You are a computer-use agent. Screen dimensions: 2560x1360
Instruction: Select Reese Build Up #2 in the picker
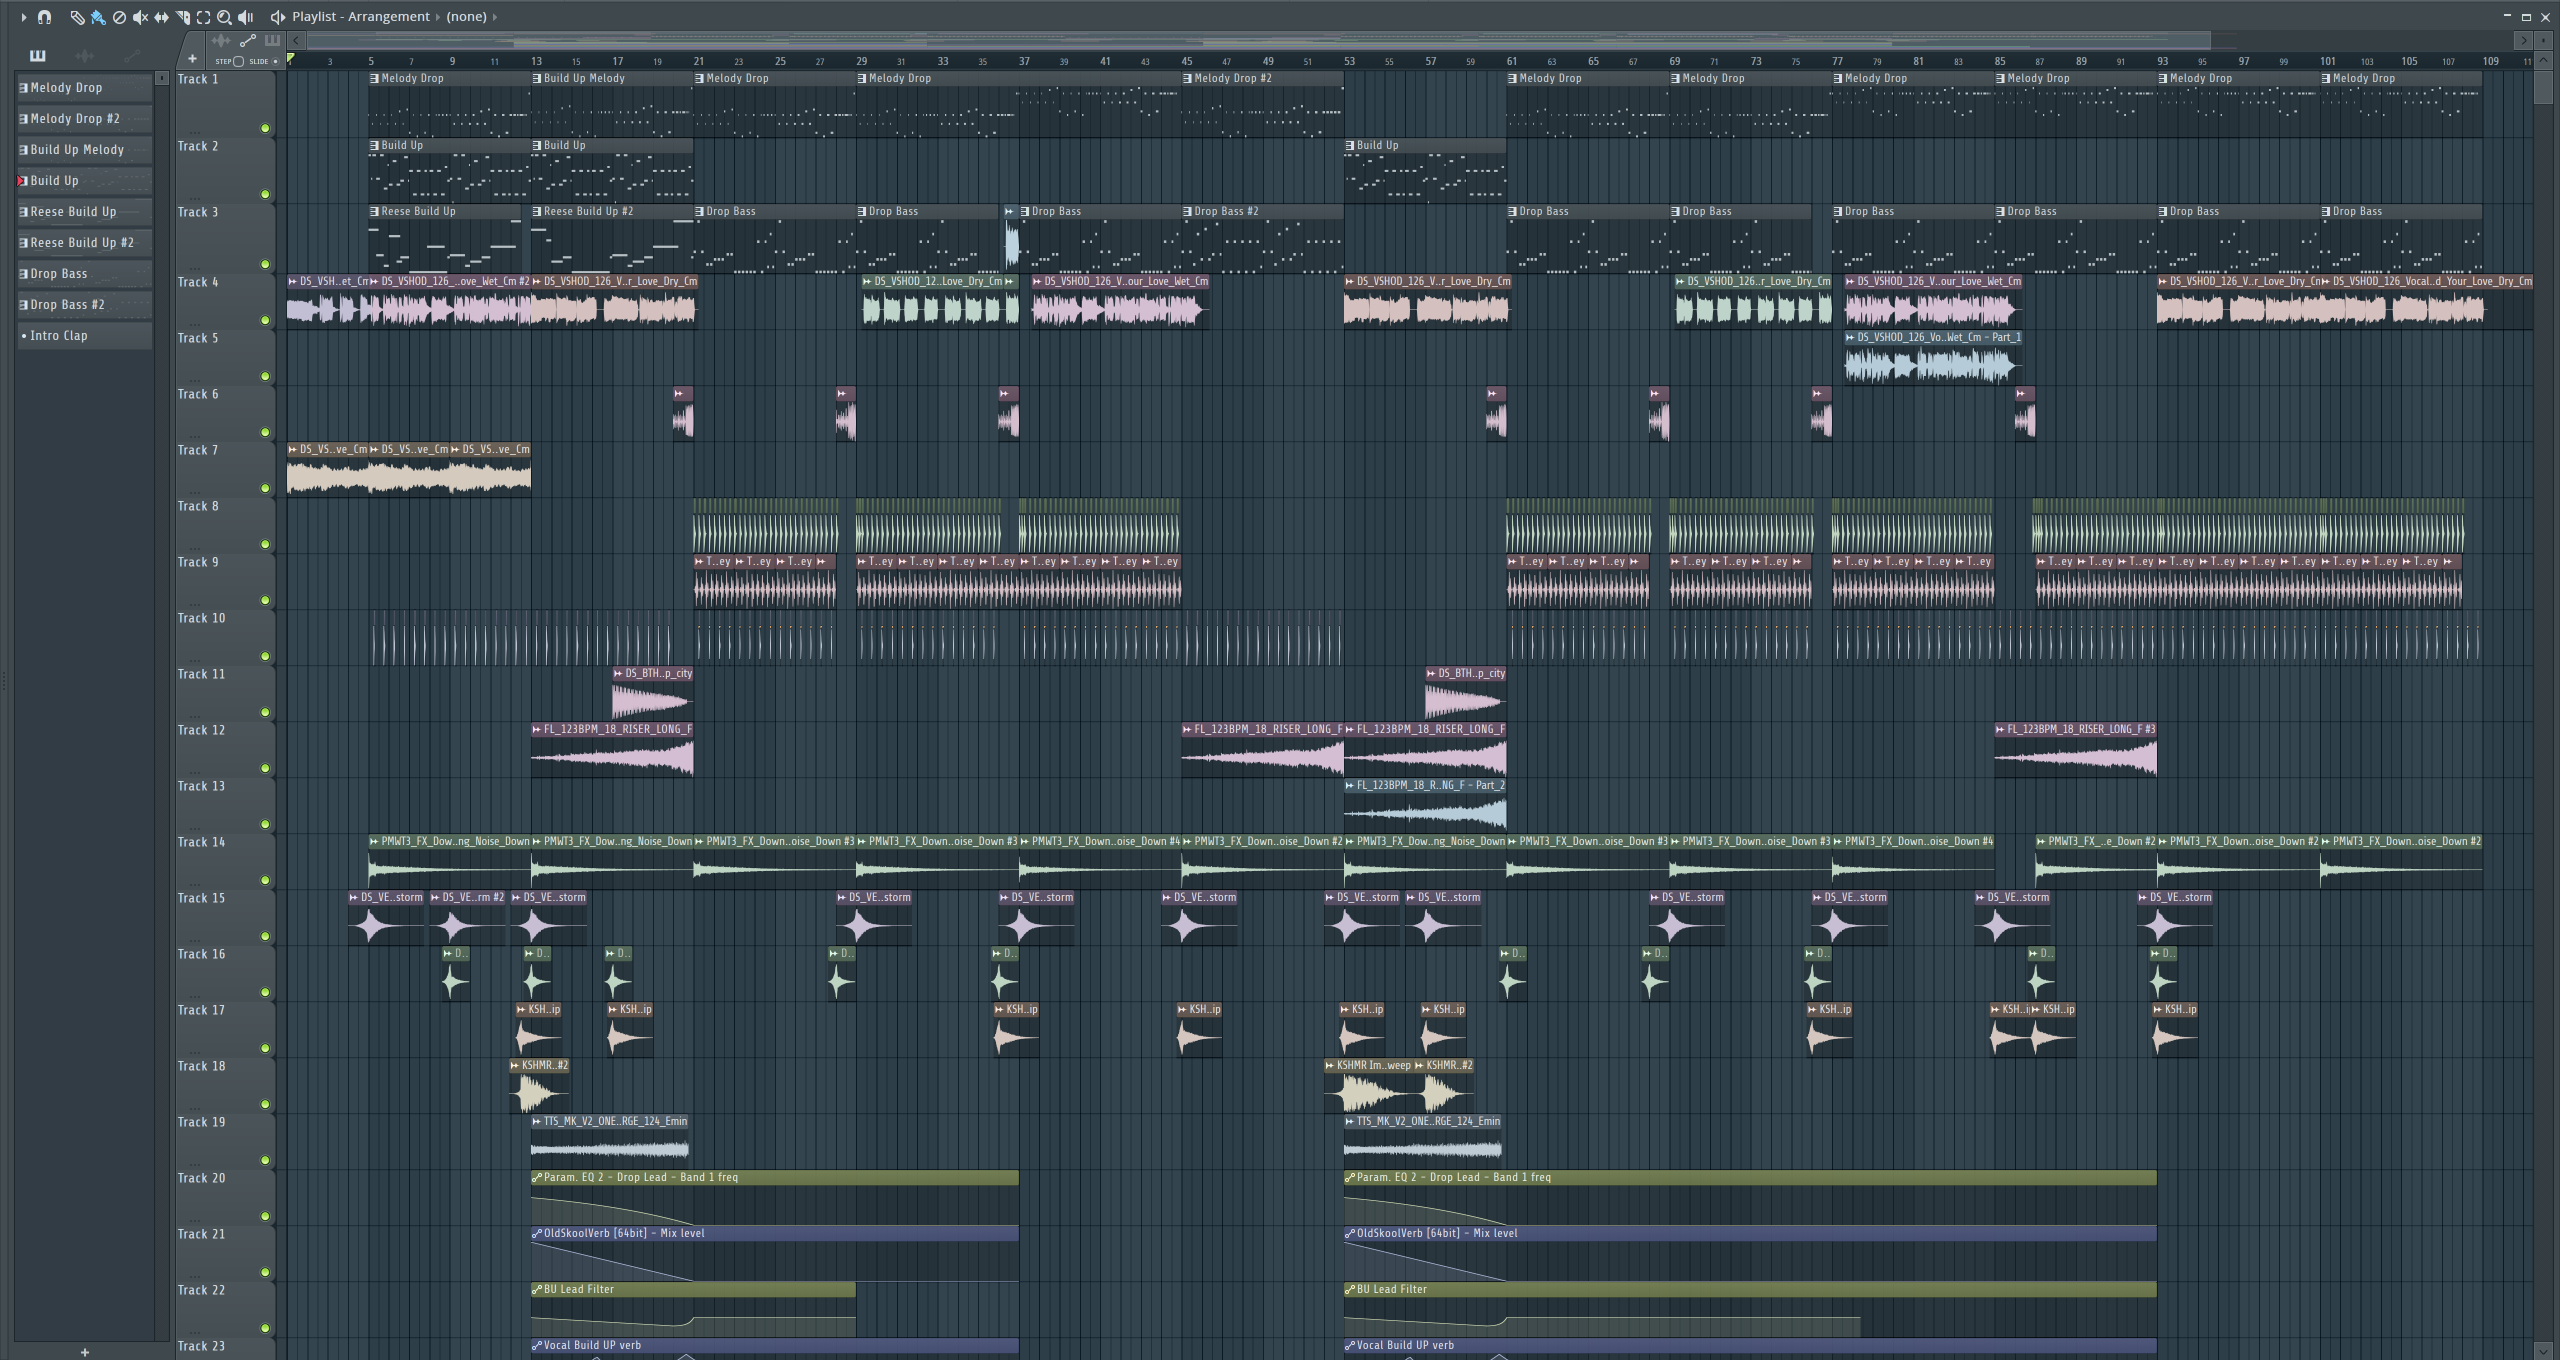click(85, 243)
